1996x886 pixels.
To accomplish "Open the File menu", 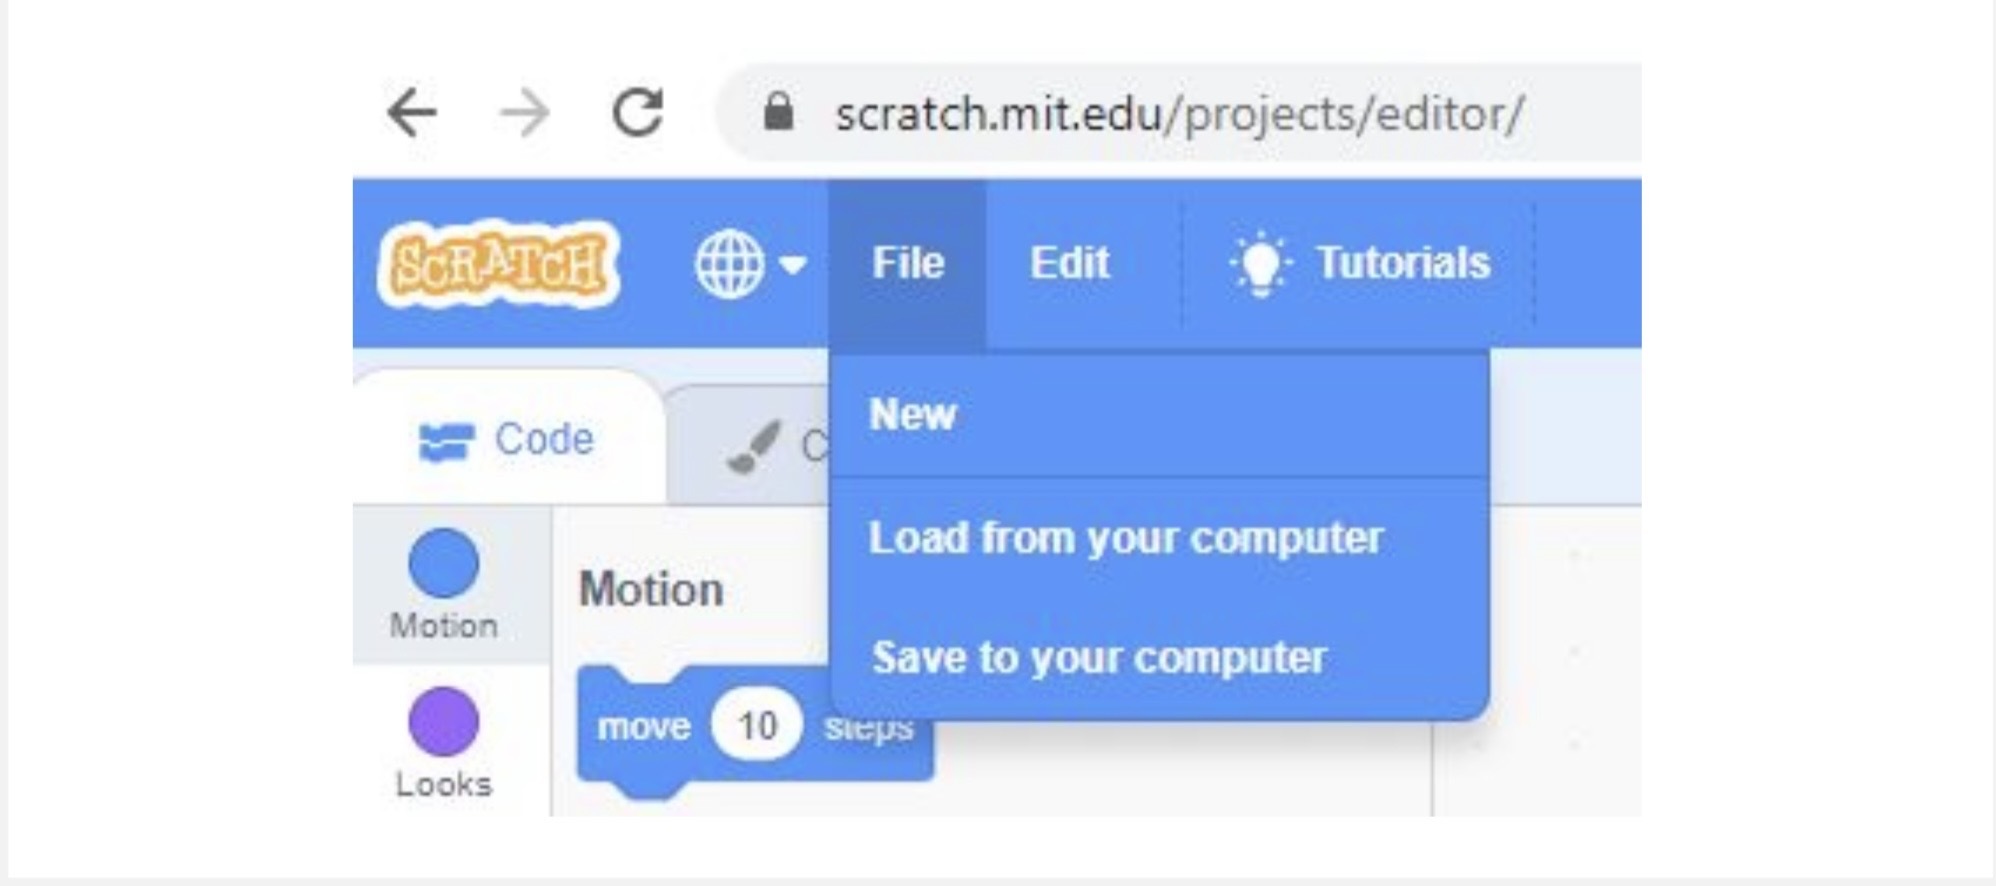I will click(x=907, y=264).
